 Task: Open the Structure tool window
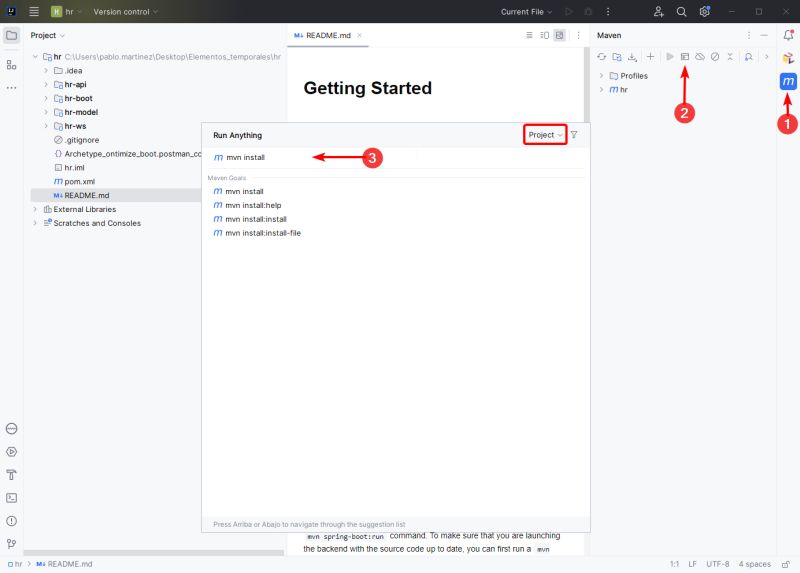pos(11,65)
